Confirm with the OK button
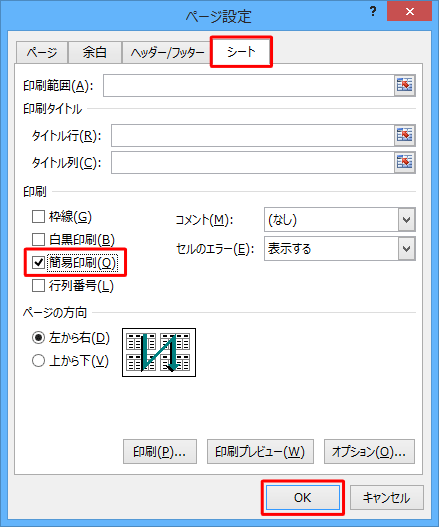This screenshot has height=527, width=439. click(303, 497)
